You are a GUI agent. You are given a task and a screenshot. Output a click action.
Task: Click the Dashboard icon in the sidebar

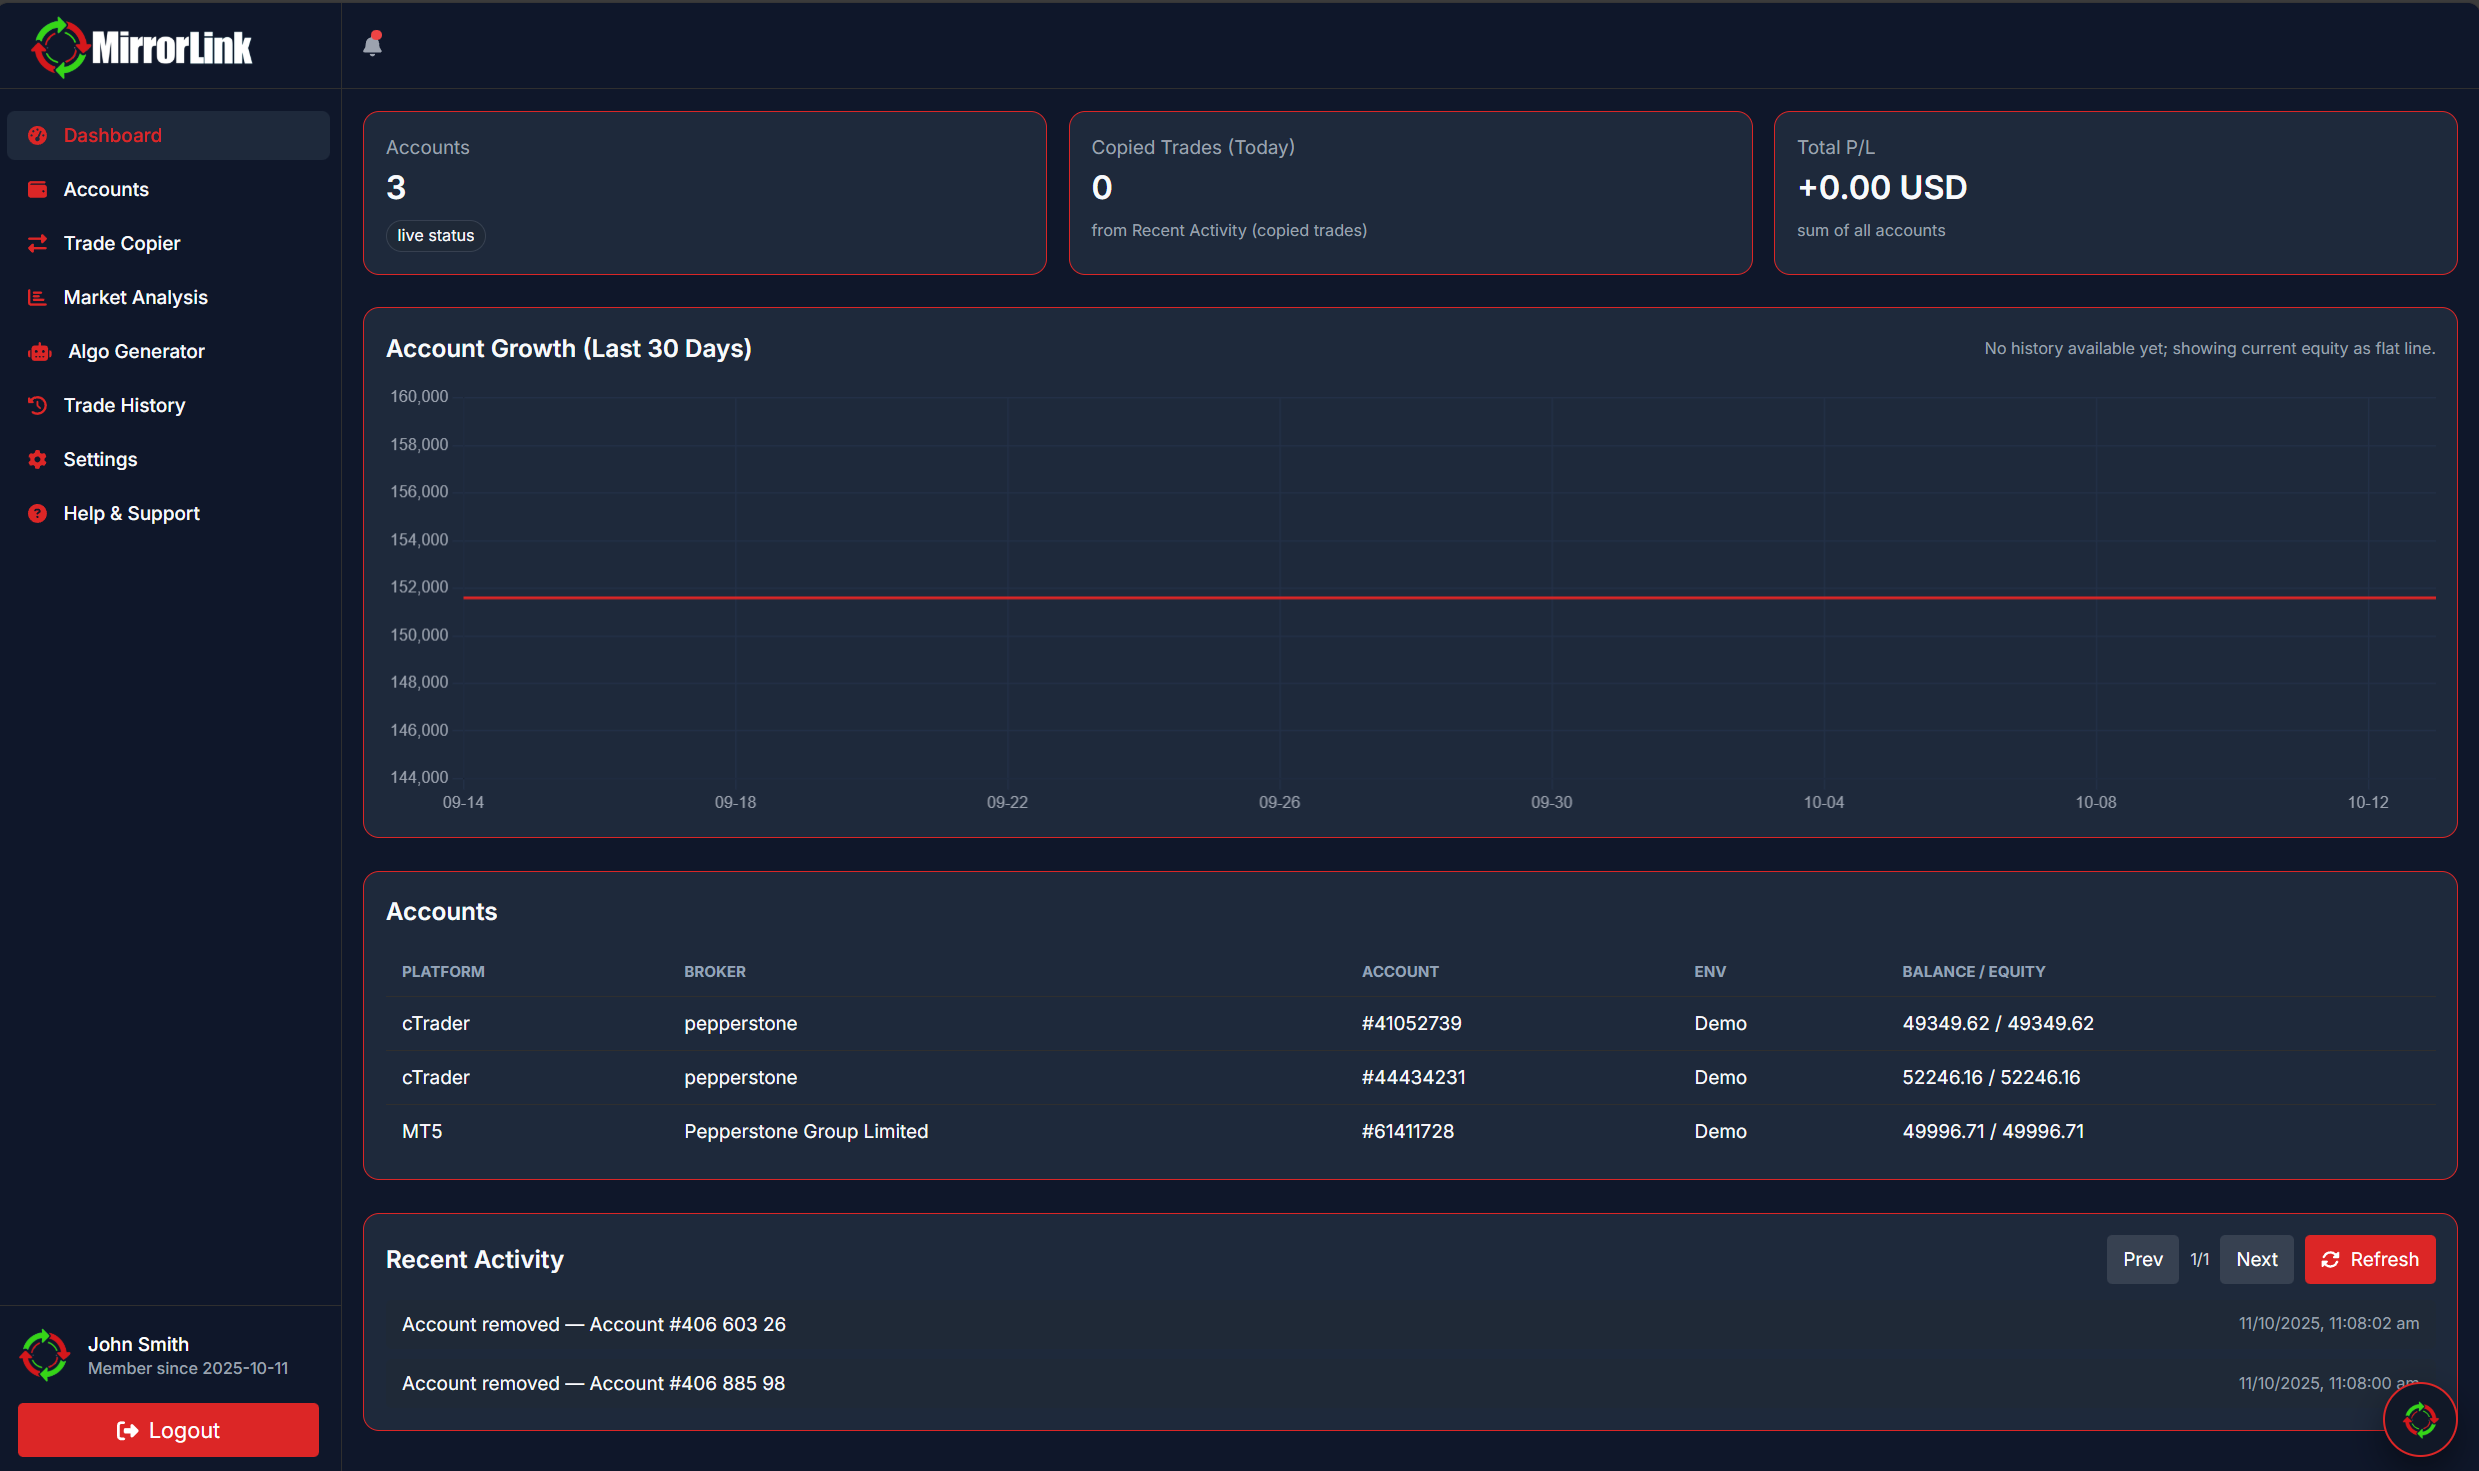(x=37, y=135)
